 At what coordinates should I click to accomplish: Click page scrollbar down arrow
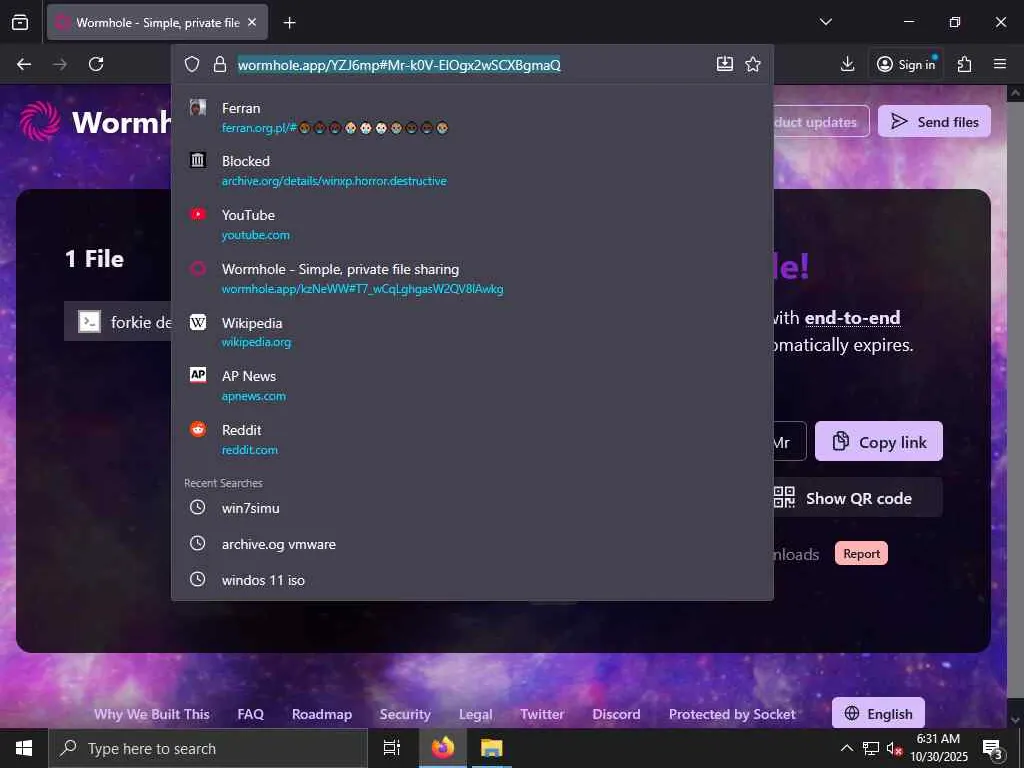pos(1016,720)
